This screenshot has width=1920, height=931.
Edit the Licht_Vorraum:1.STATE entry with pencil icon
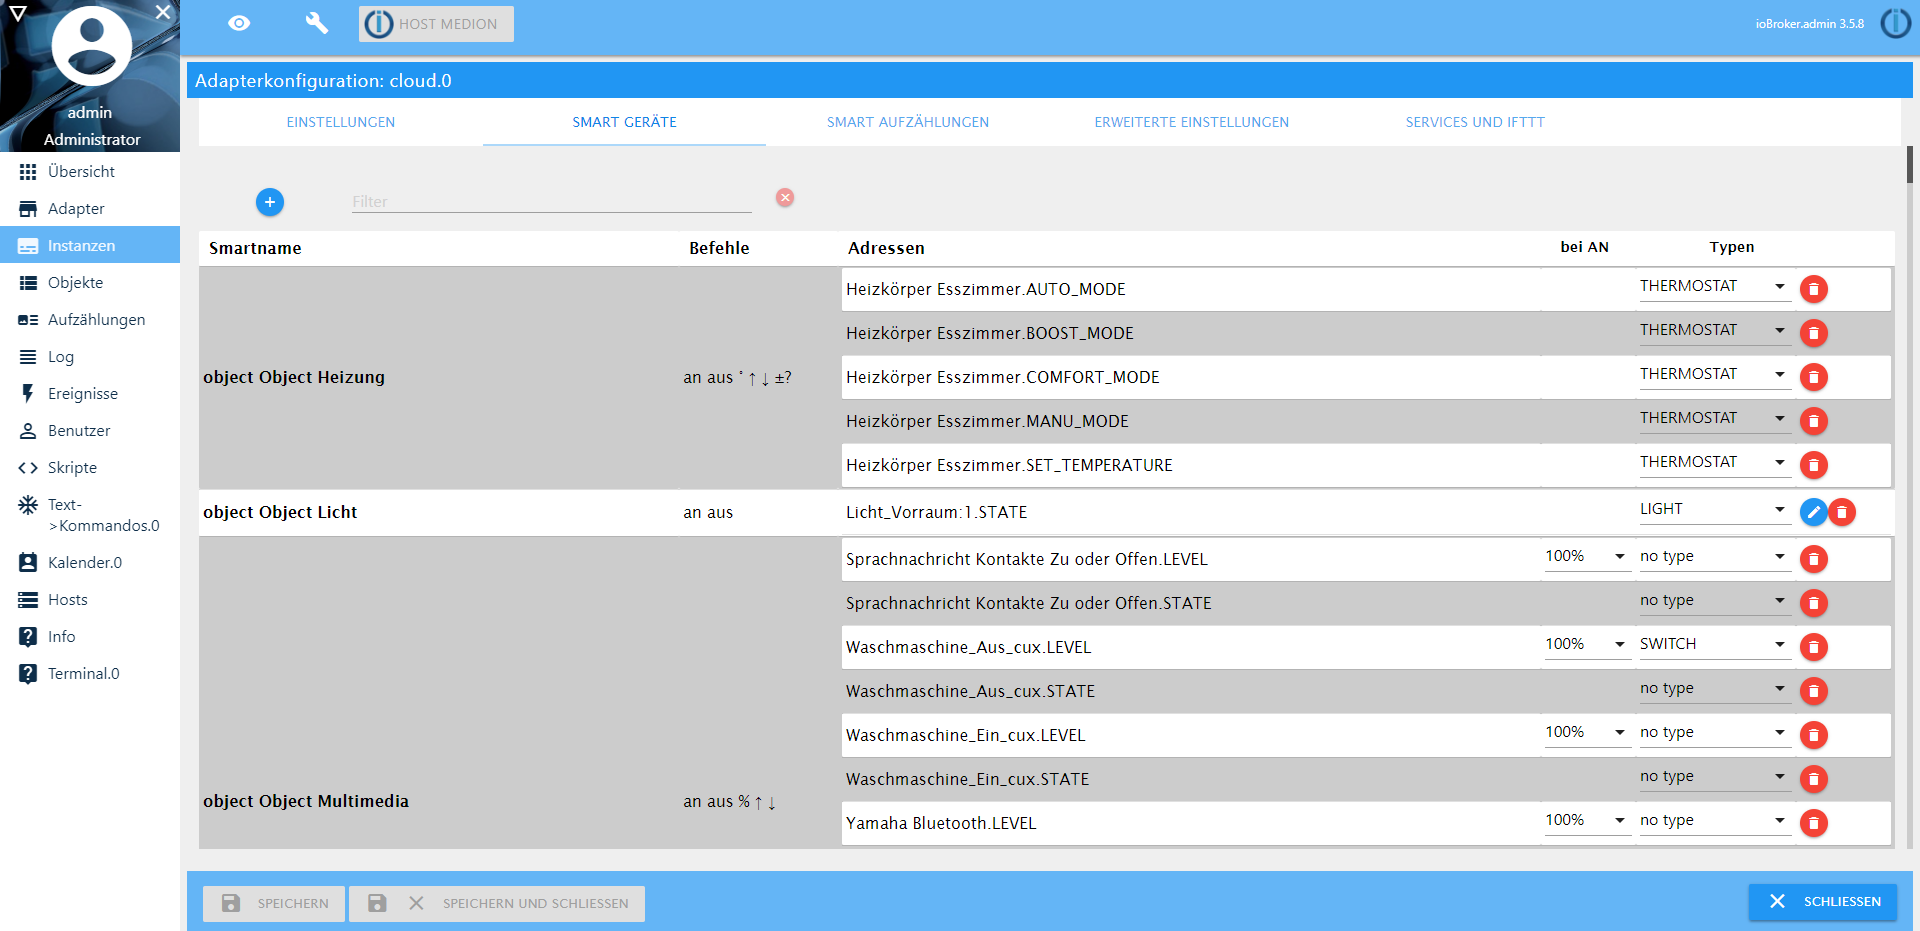coord(1813,512)
